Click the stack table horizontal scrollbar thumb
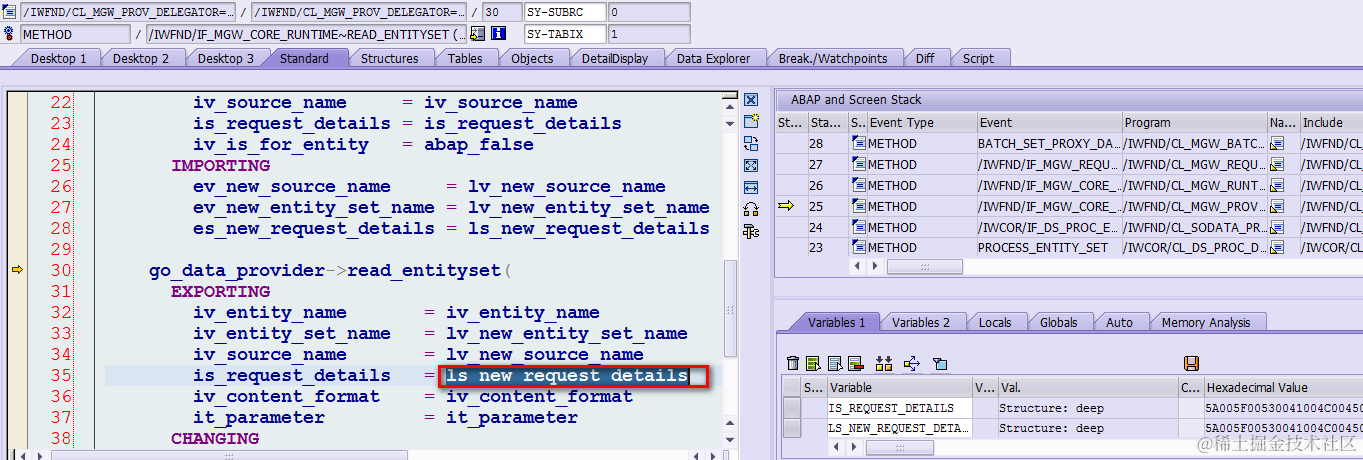The height and width of the screenshot is (460, 1363). [925, 267]
